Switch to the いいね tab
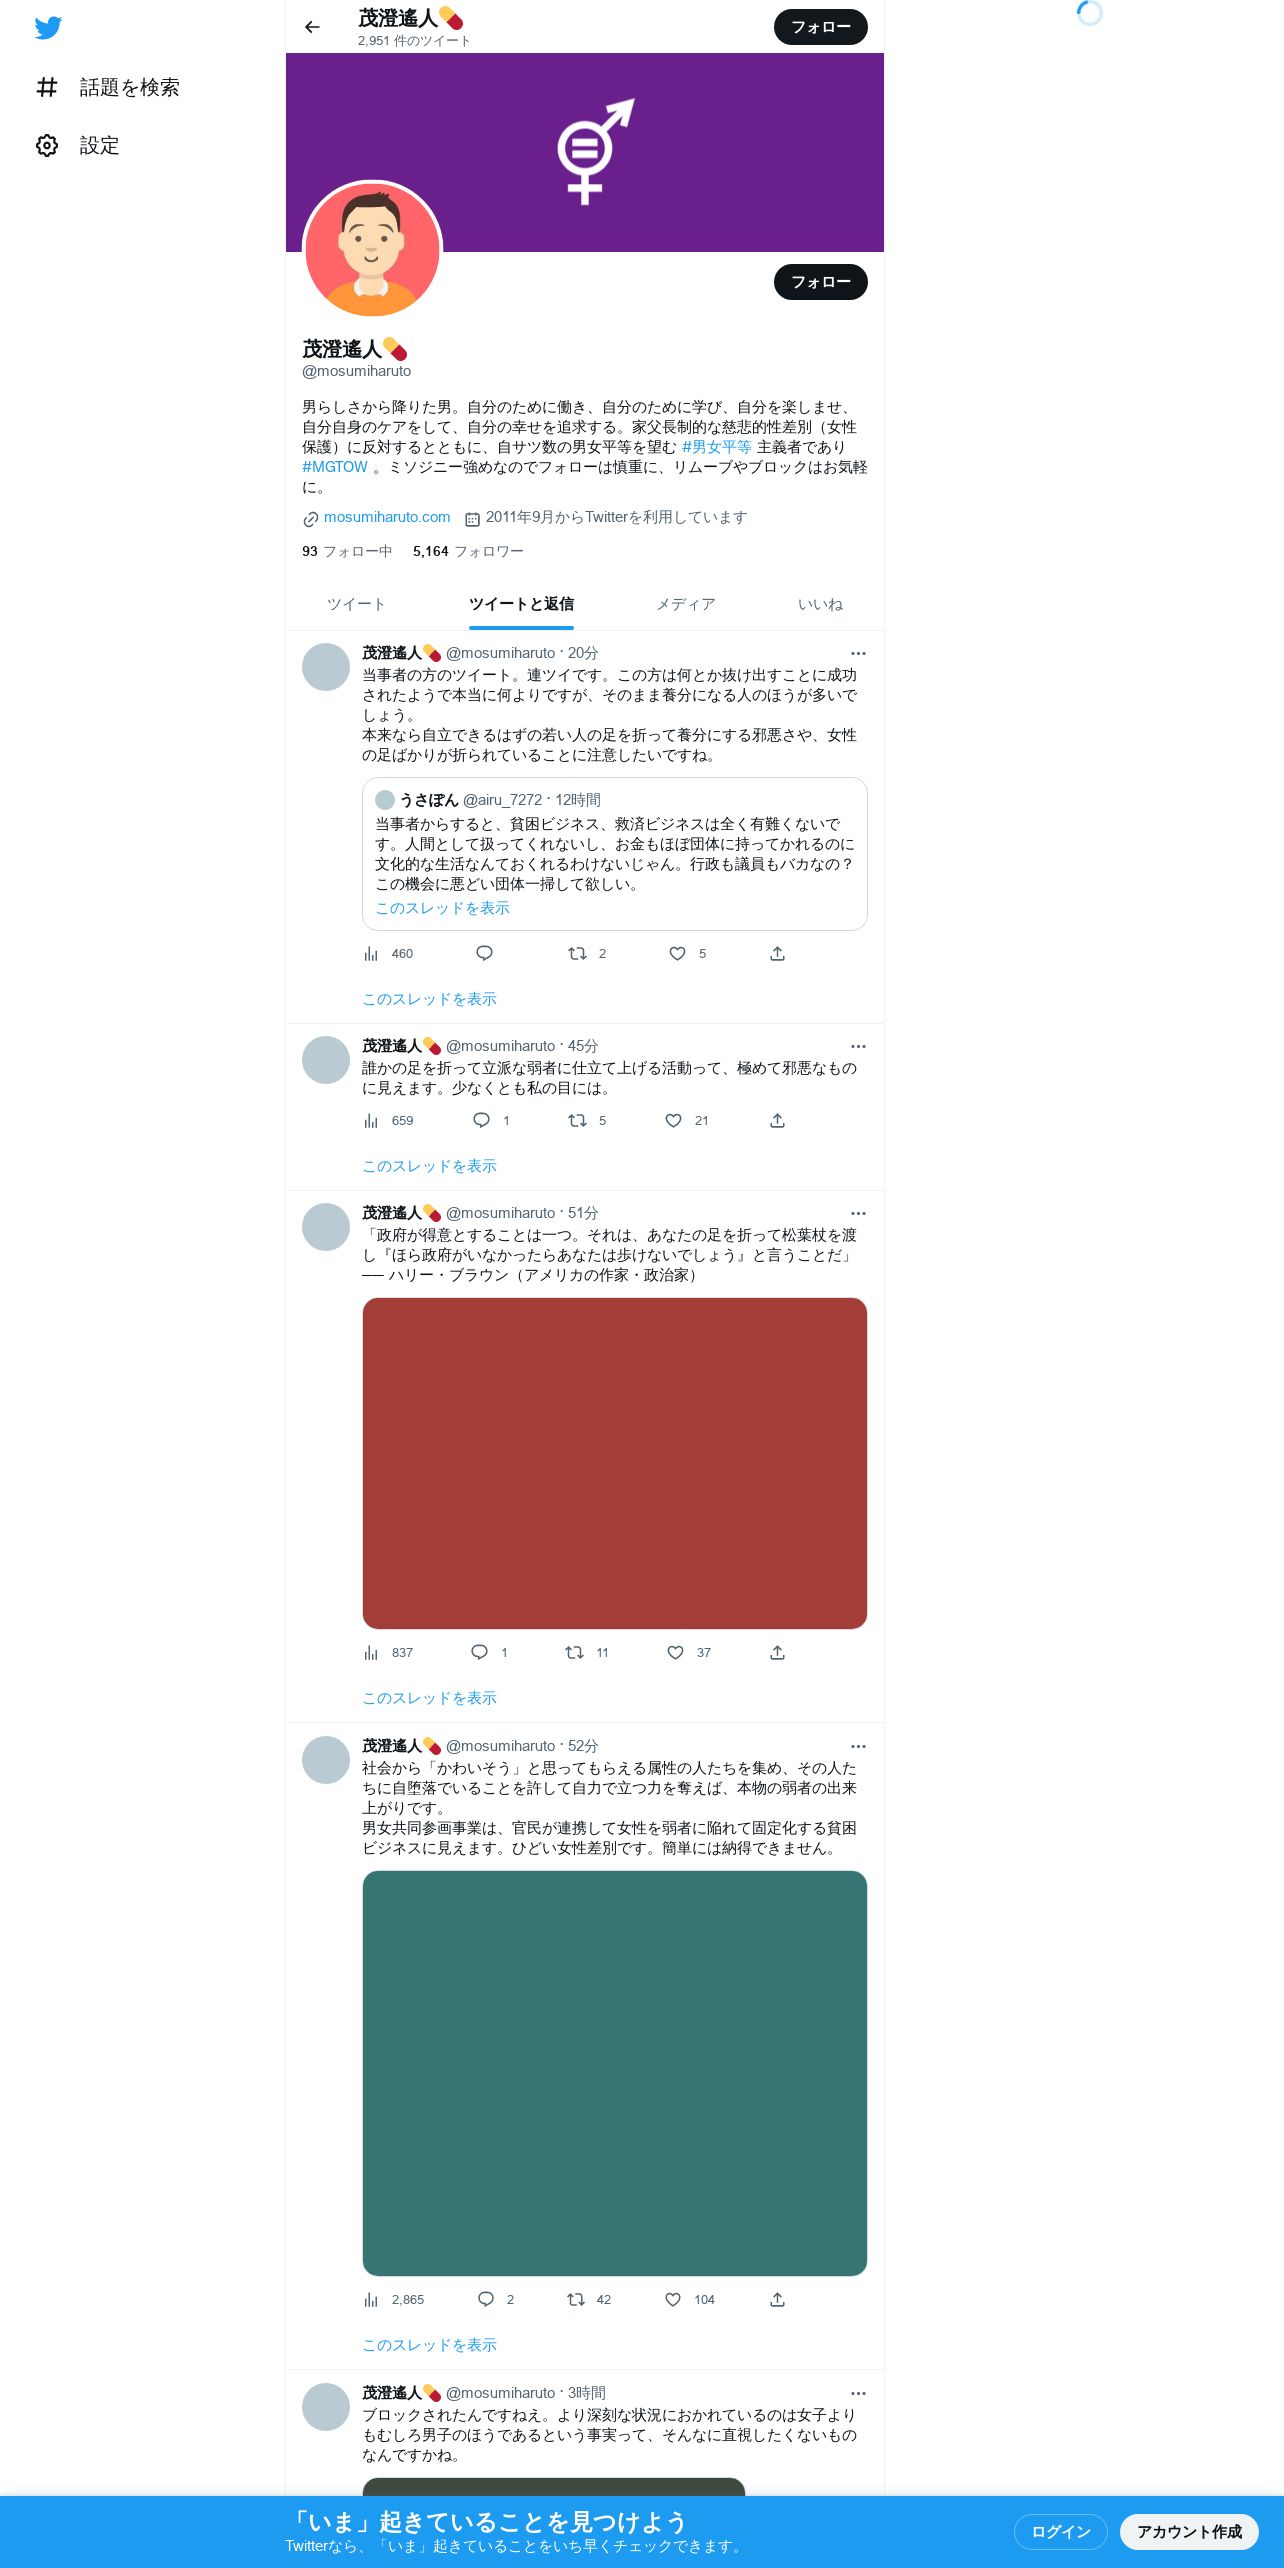 [x=820, y=605]
